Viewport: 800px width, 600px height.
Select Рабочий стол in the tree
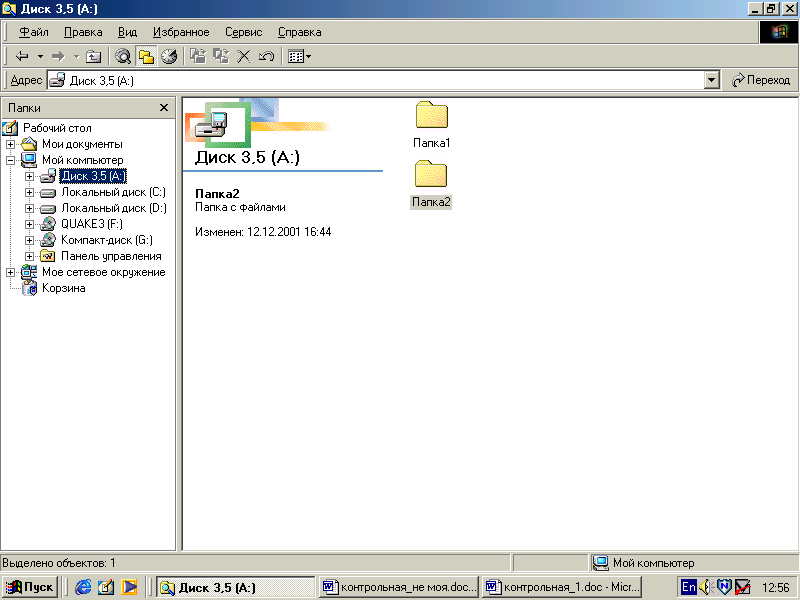[x=57, y=128]
